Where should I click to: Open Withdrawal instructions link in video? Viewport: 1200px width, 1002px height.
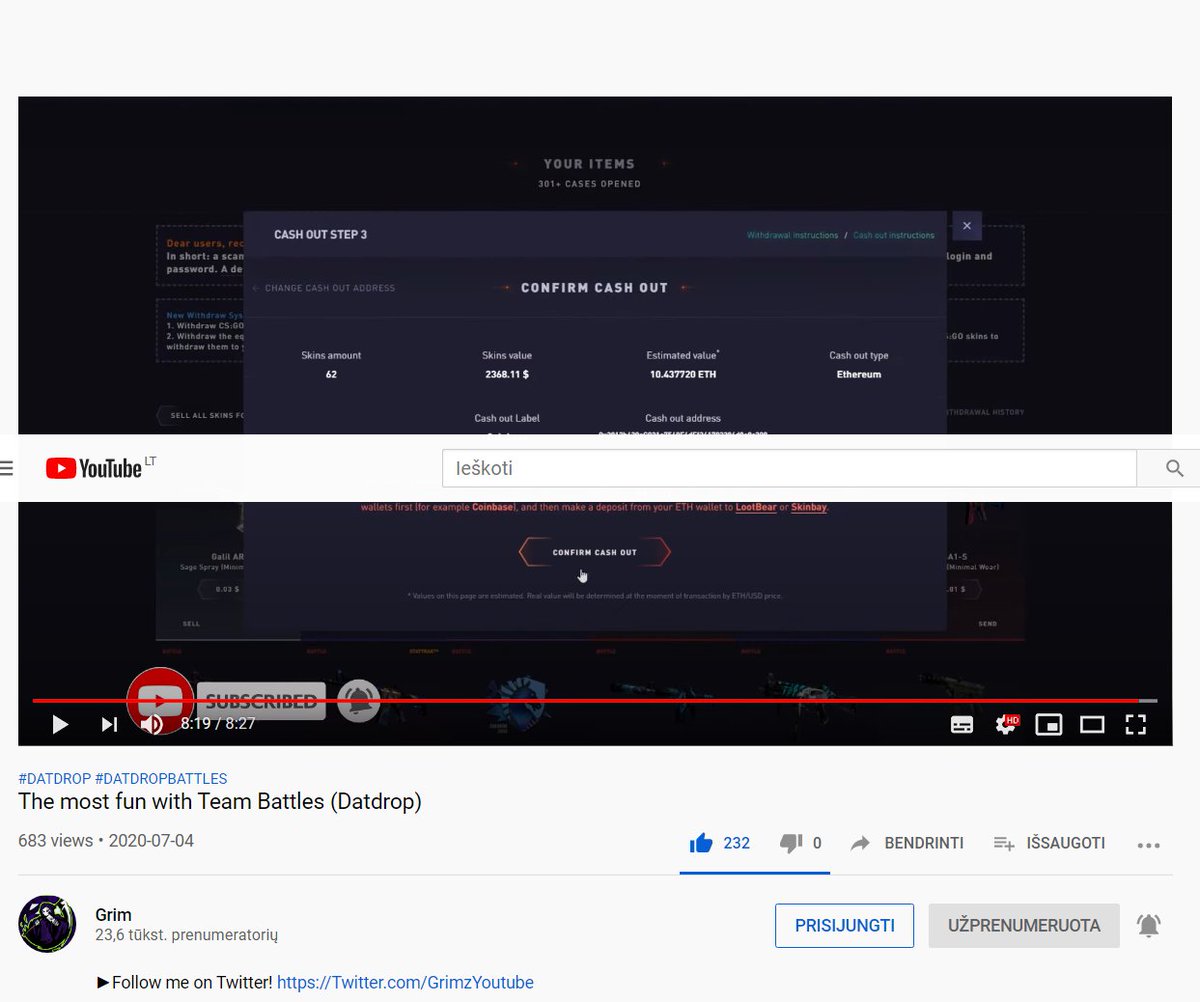tap(792, 235)
